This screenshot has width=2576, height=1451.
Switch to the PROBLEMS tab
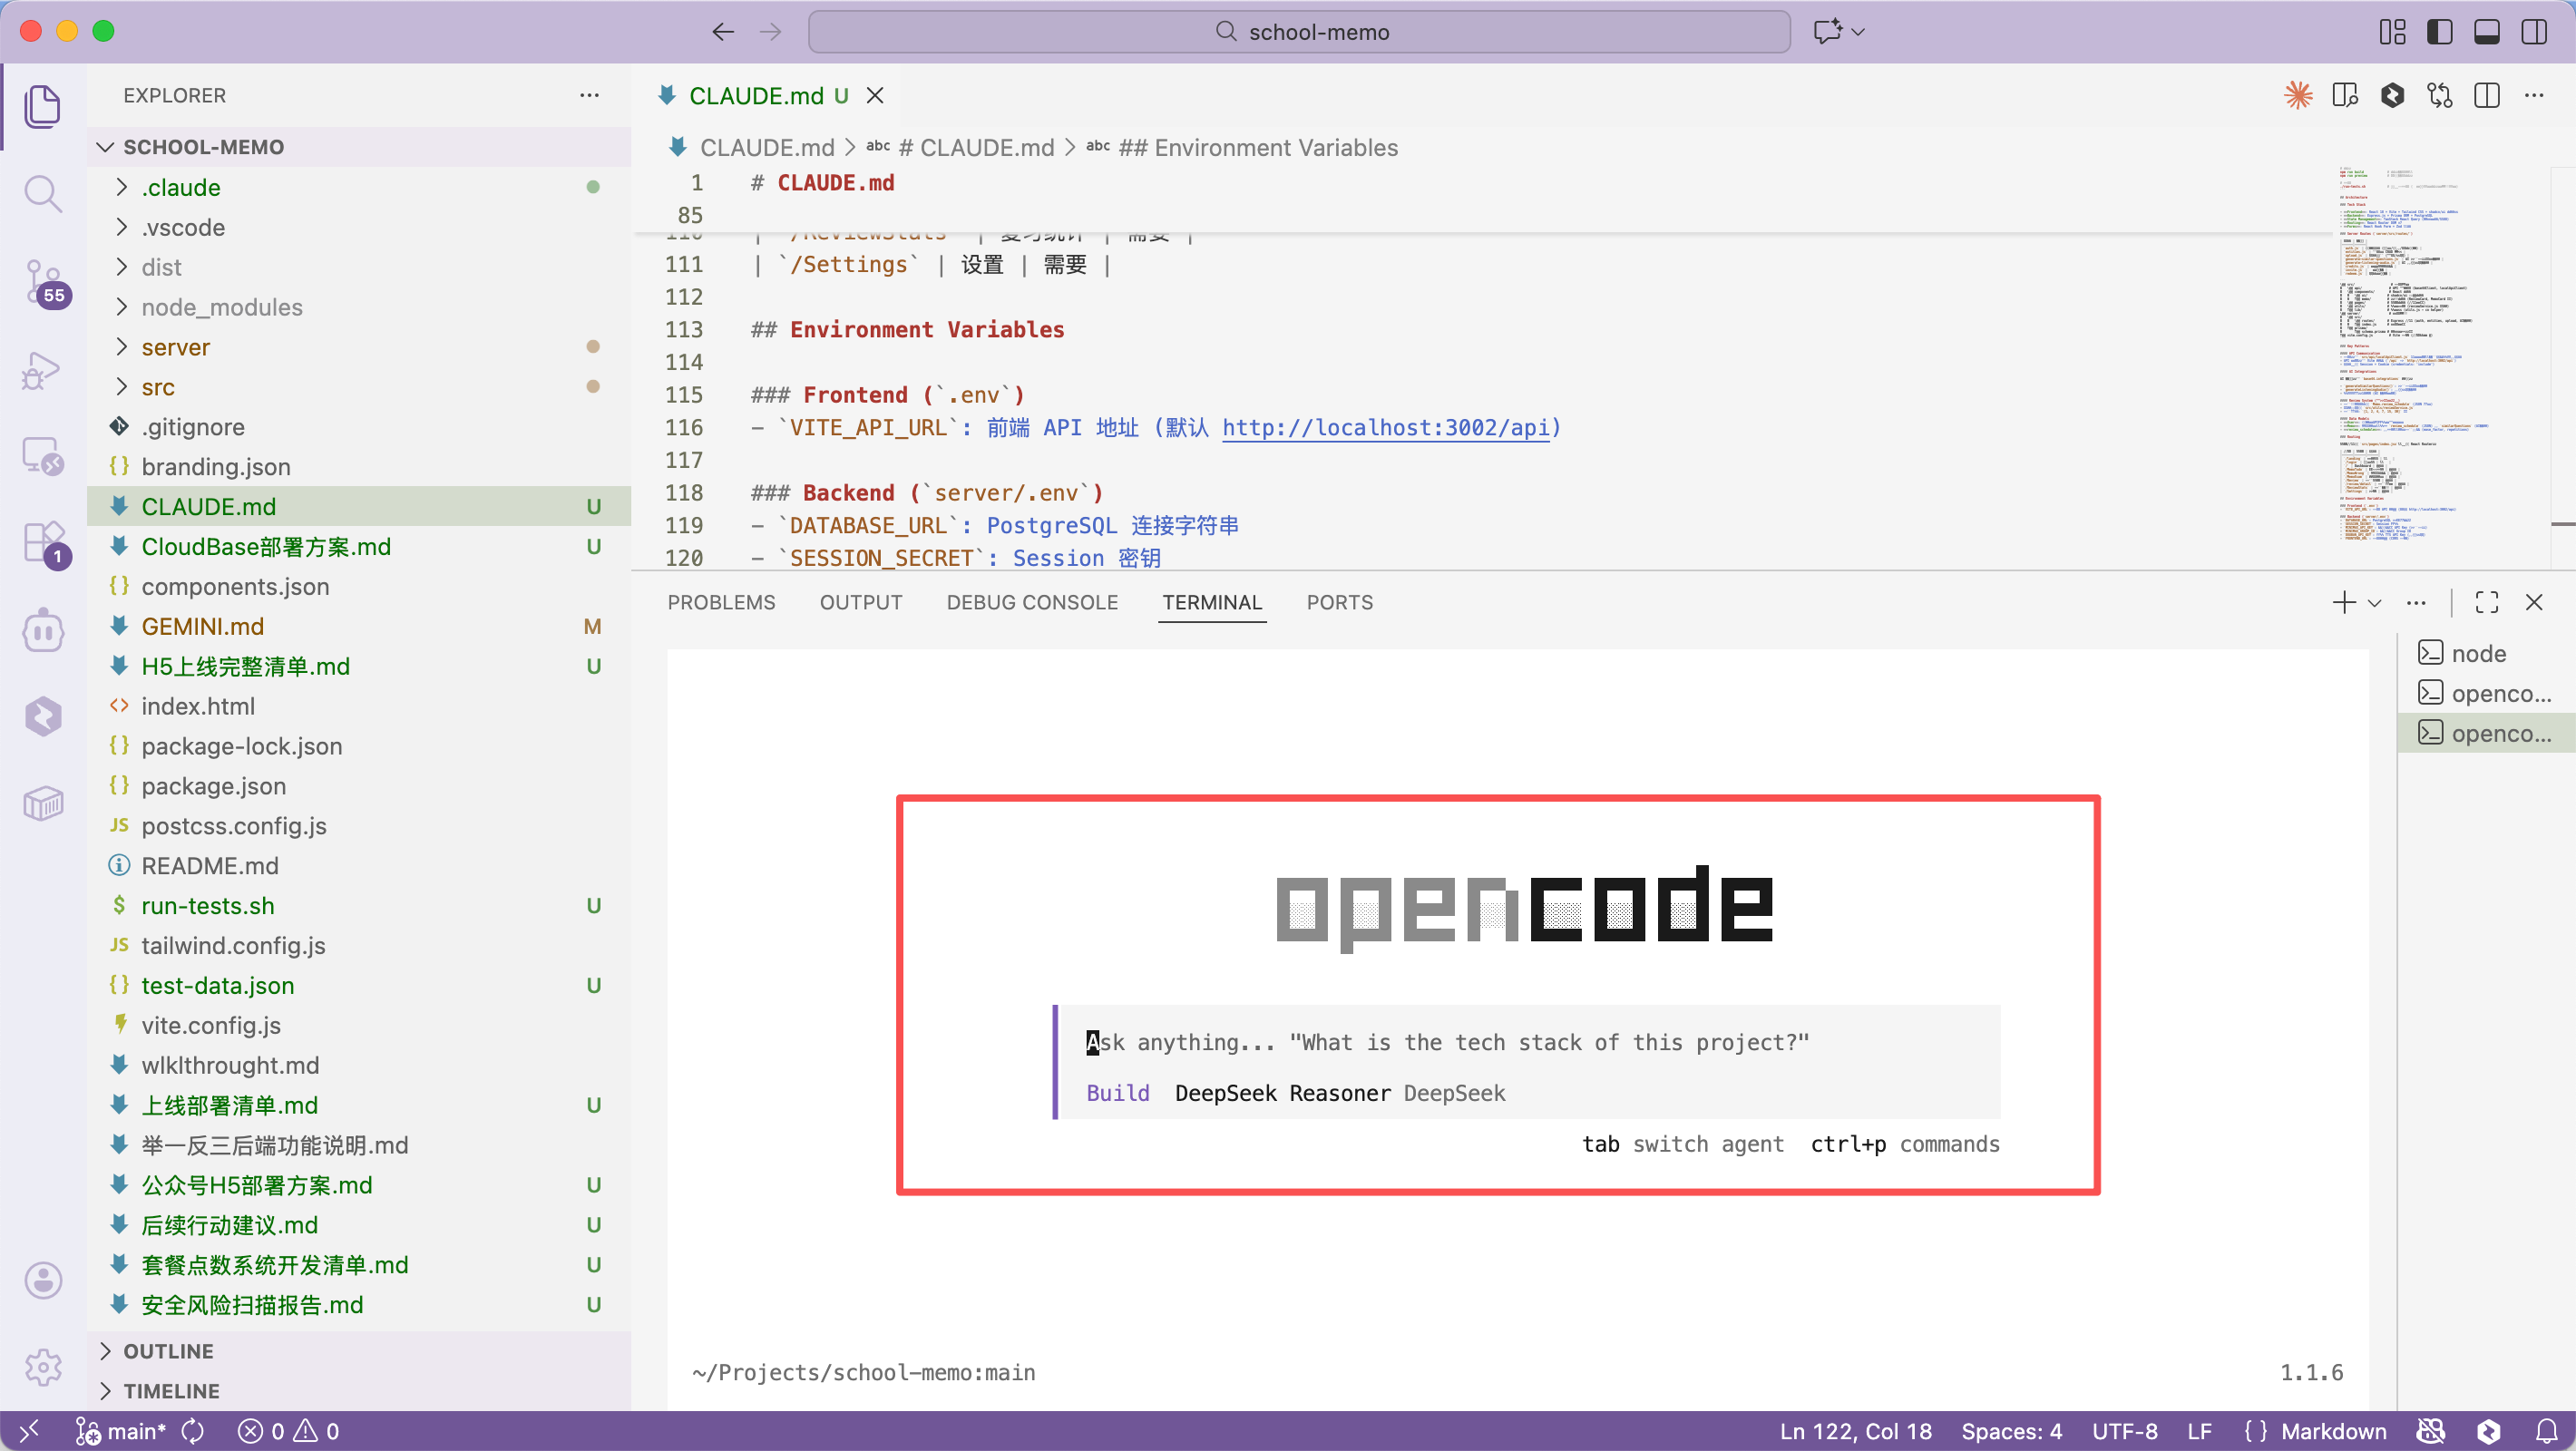(721, 602)
